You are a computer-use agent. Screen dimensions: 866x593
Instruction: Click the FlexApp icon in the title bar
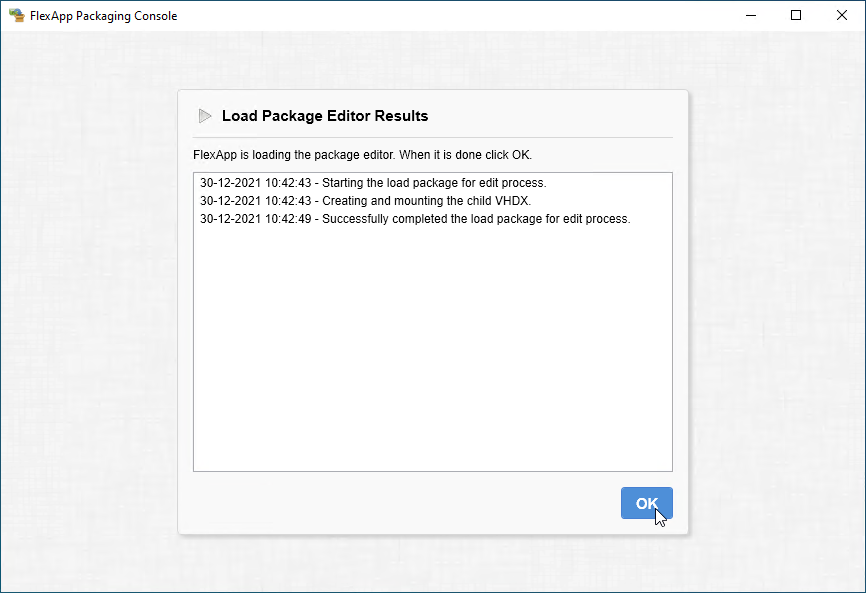[16, 15]
